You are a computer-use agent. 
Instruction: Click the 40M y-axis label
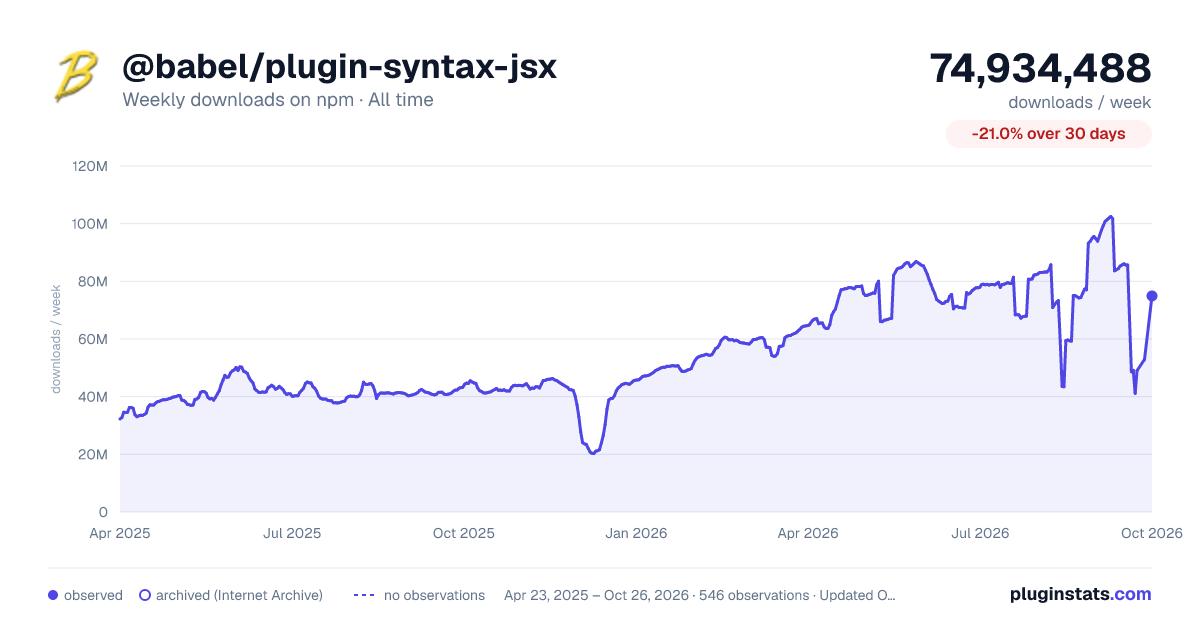(x=93, y=397)
